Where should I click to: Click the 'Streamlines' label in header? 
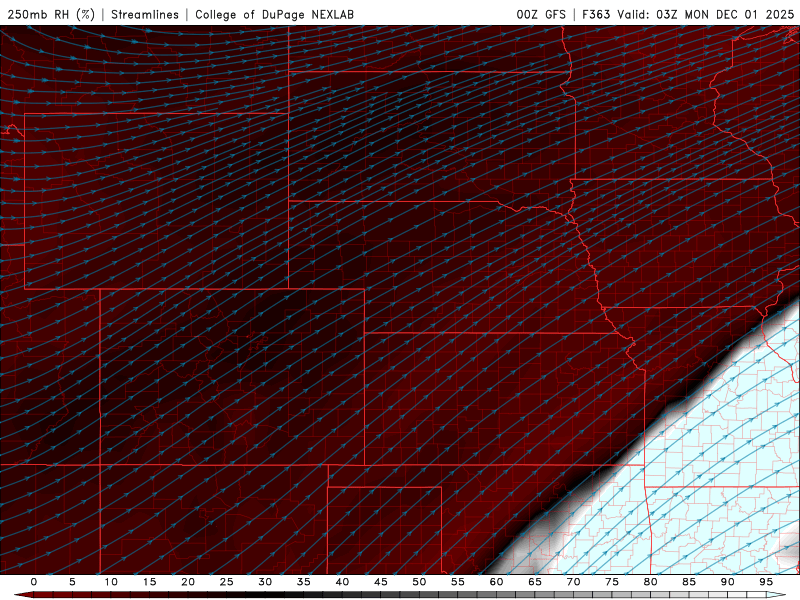pyautogui.click(x=145, y=15)
